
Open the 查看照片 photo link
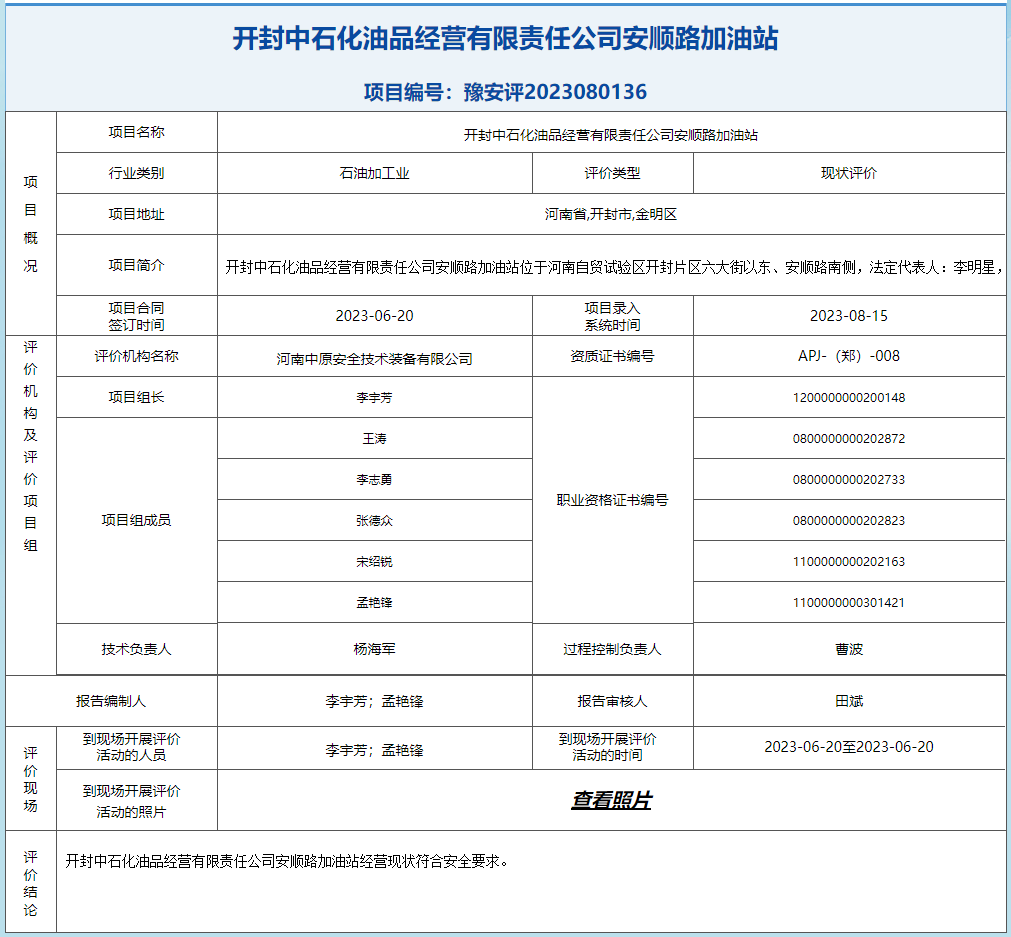coord(611,800)
